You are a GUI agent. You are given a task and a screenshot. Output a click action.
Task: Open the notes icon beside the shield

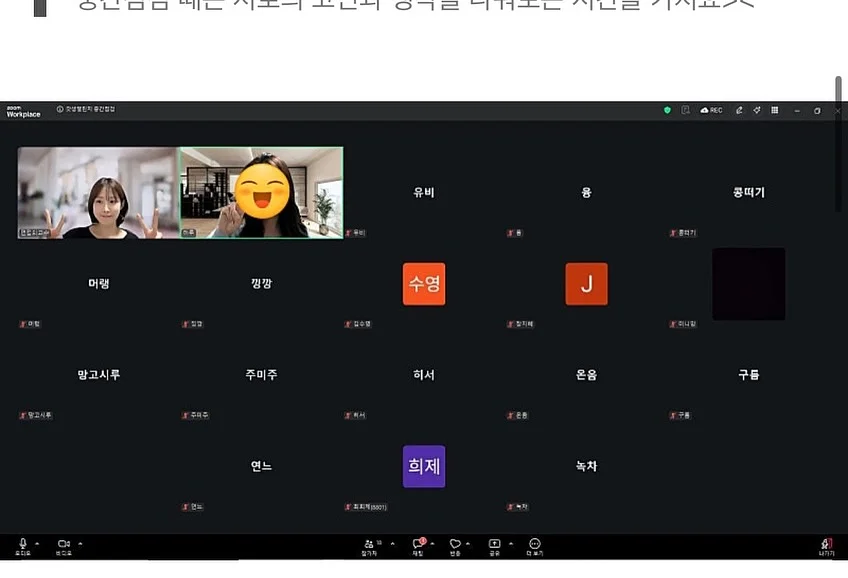pos(685,110)
